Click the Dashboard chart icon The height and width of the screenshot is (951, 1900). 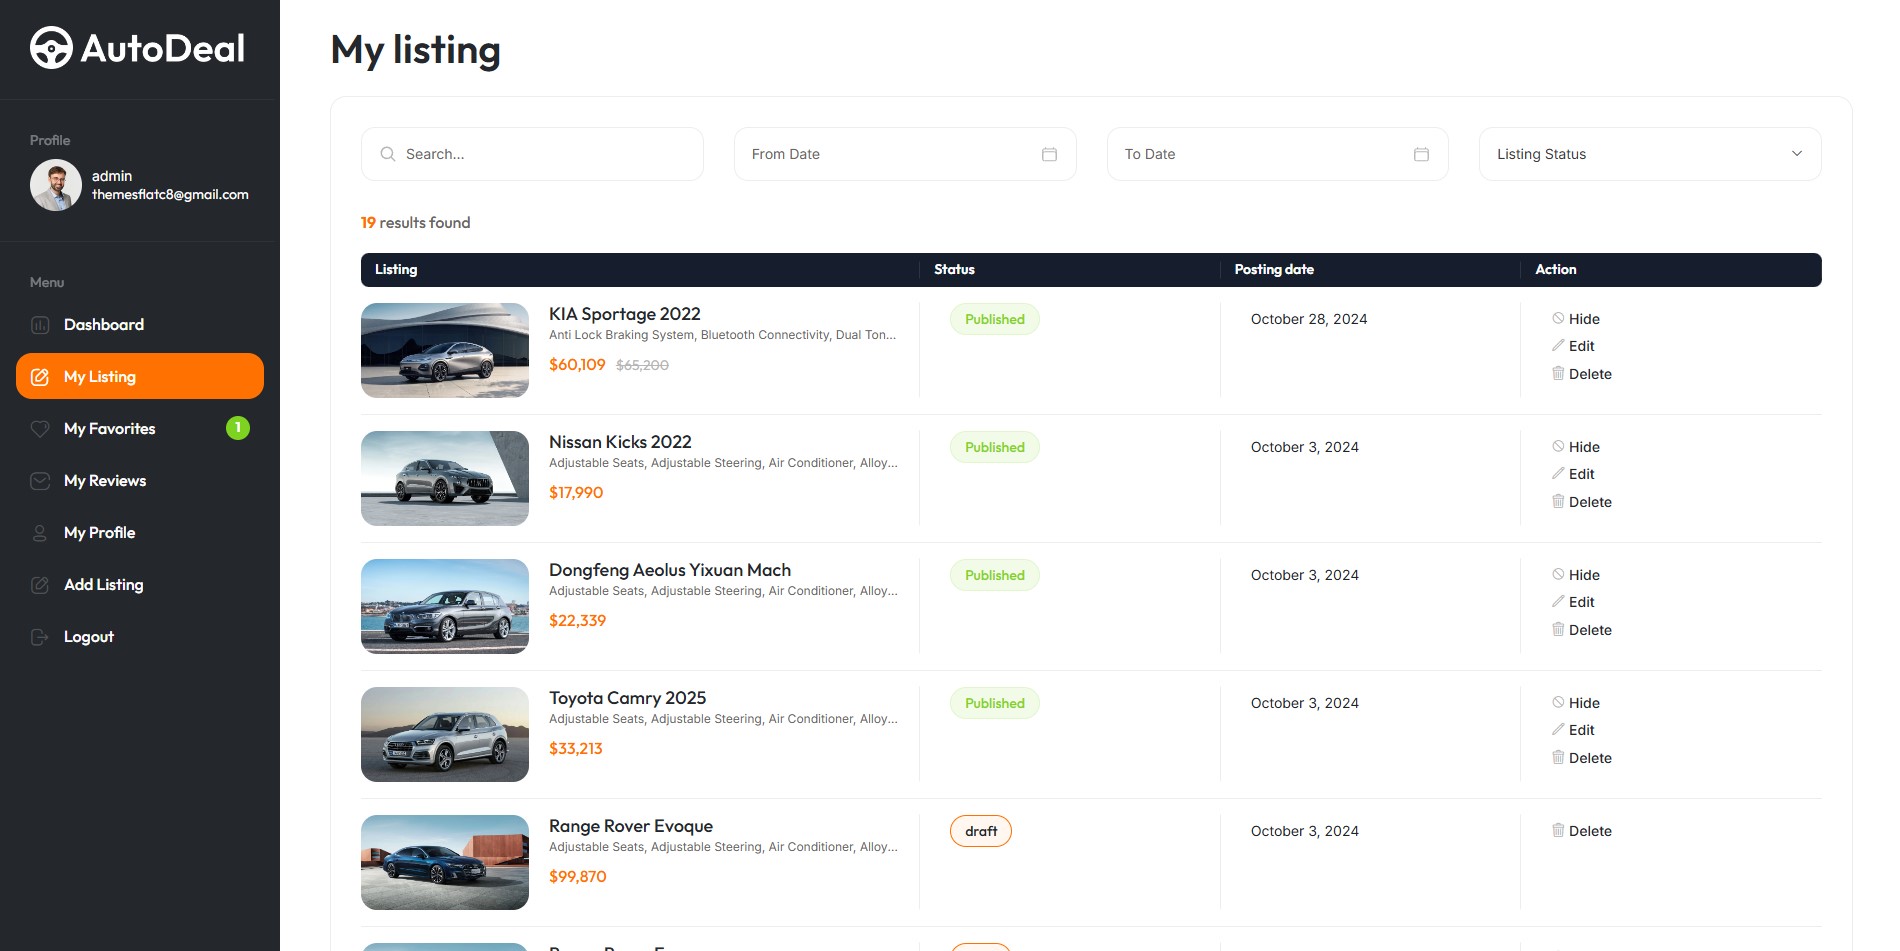[x=40, y=325]
